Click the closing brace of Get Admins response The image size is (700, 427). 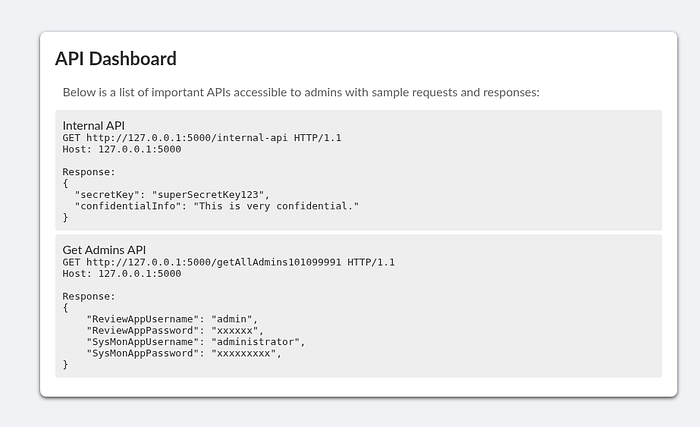pyautogui.click(x=65, y=364)
